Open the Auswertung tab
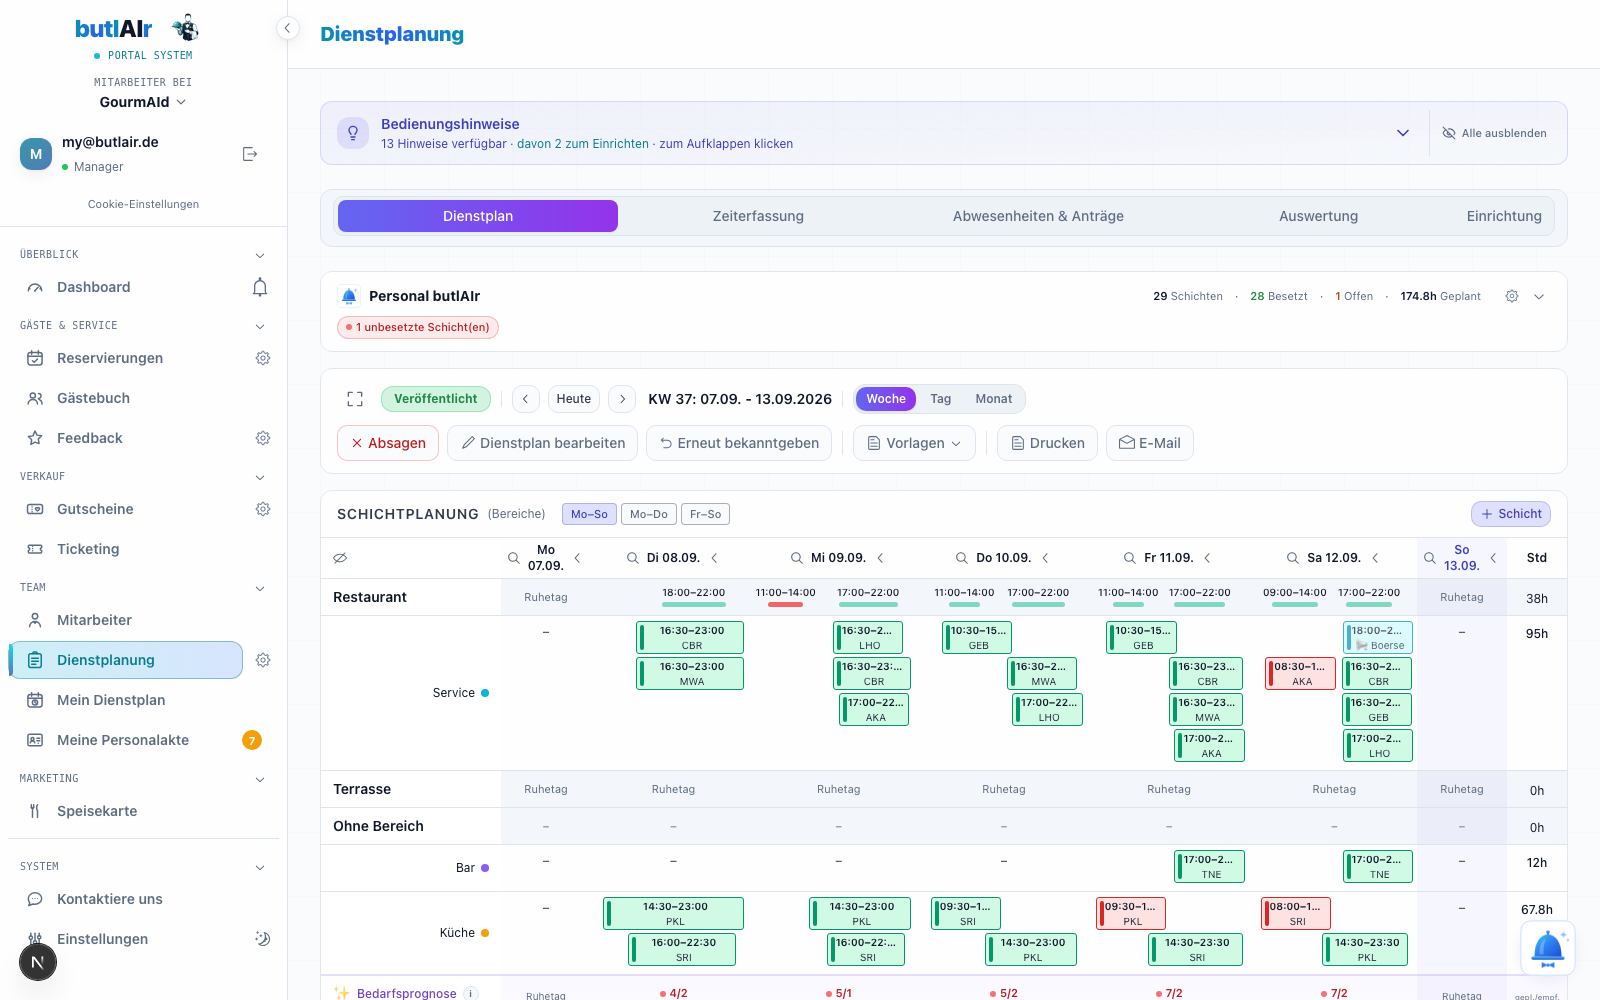The height and width of the screenshot is (1000, 1600). tap(1318, 216)
